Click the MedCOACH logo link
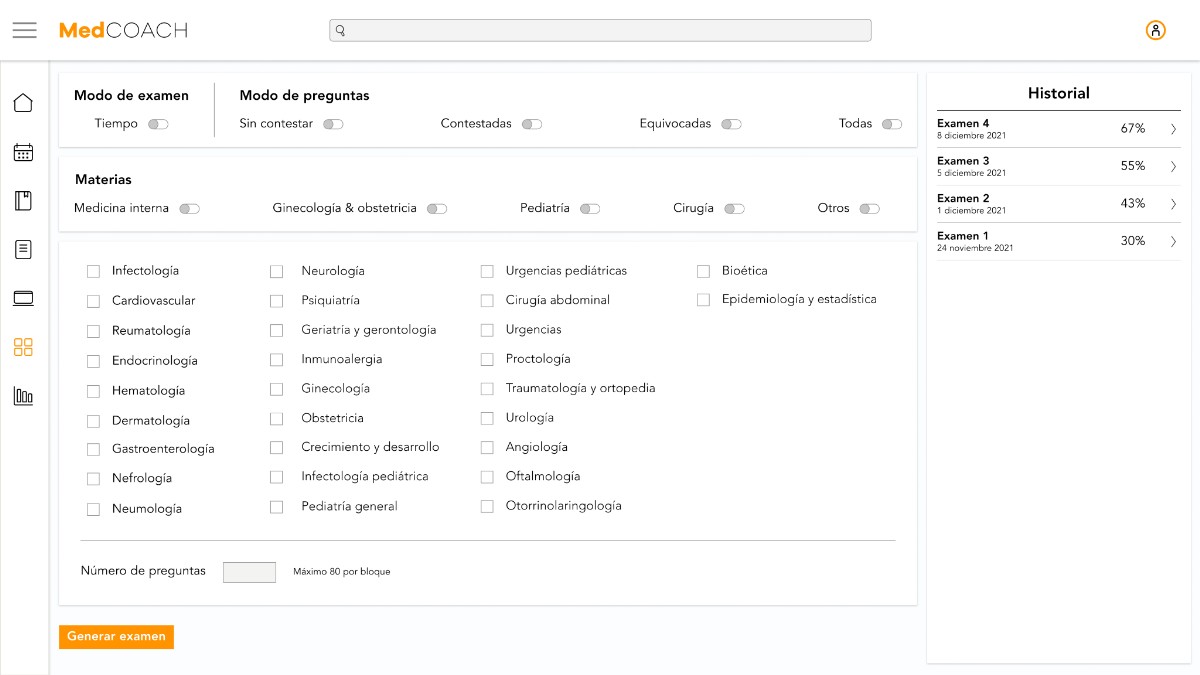 [123, 30]
